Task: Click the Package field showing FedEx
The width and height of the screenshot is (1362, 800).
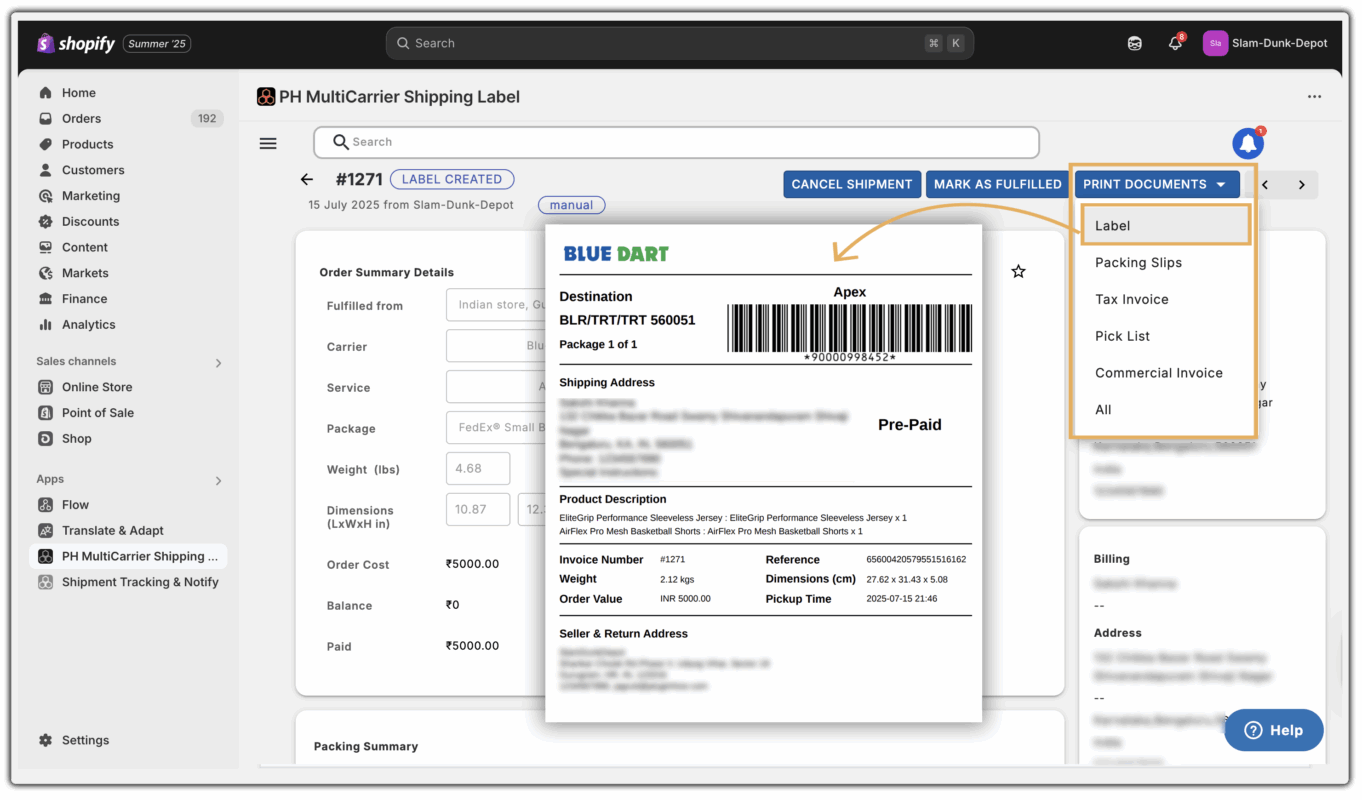Action: (x=496, y=427)
